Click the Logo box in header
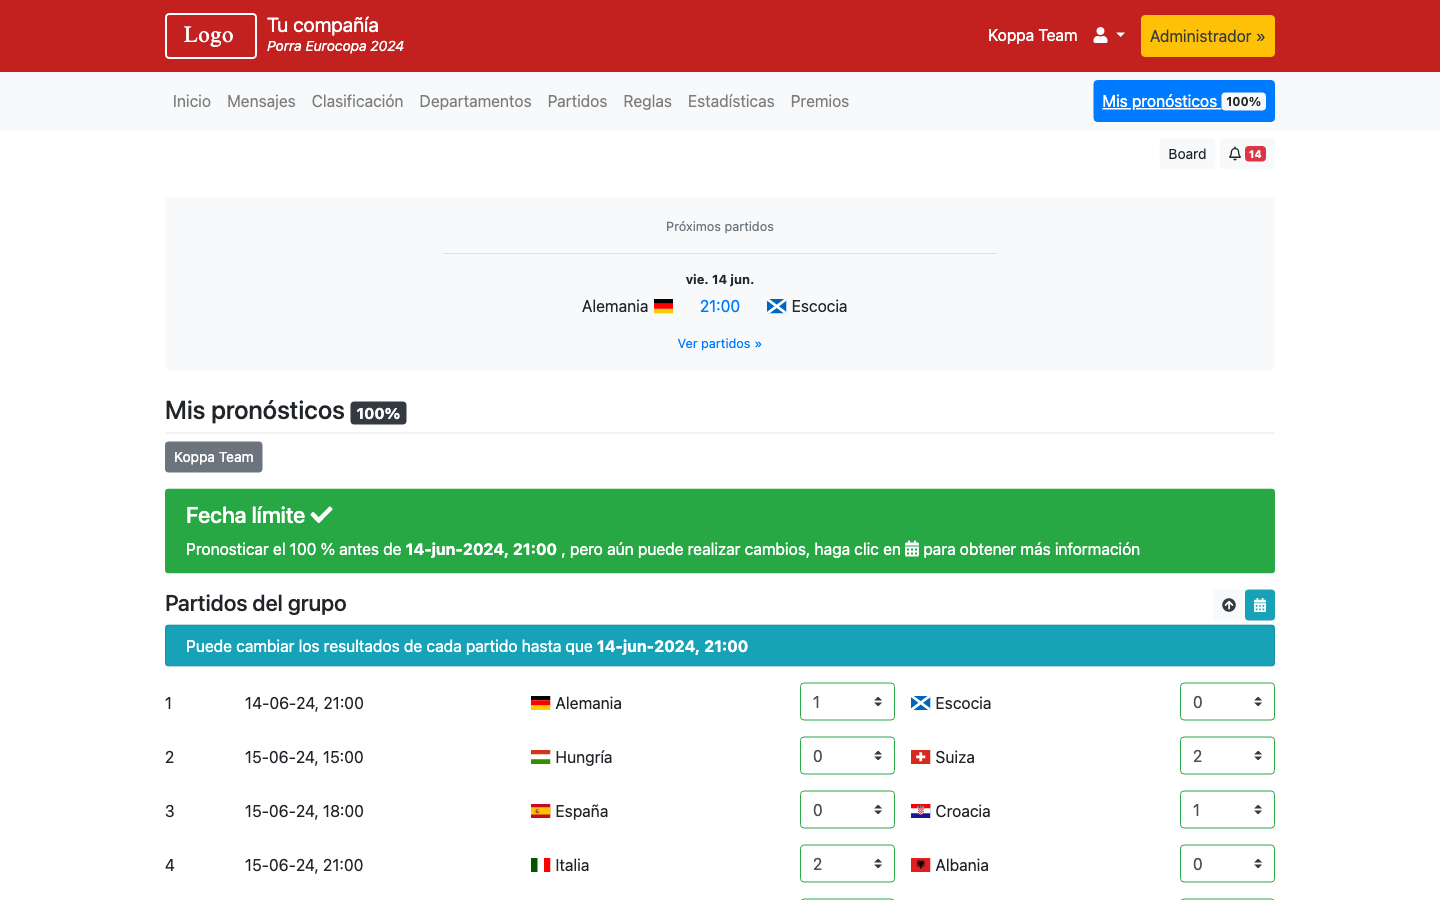The width and height of the screenshot is (1440, 900). tap(211, 36)
